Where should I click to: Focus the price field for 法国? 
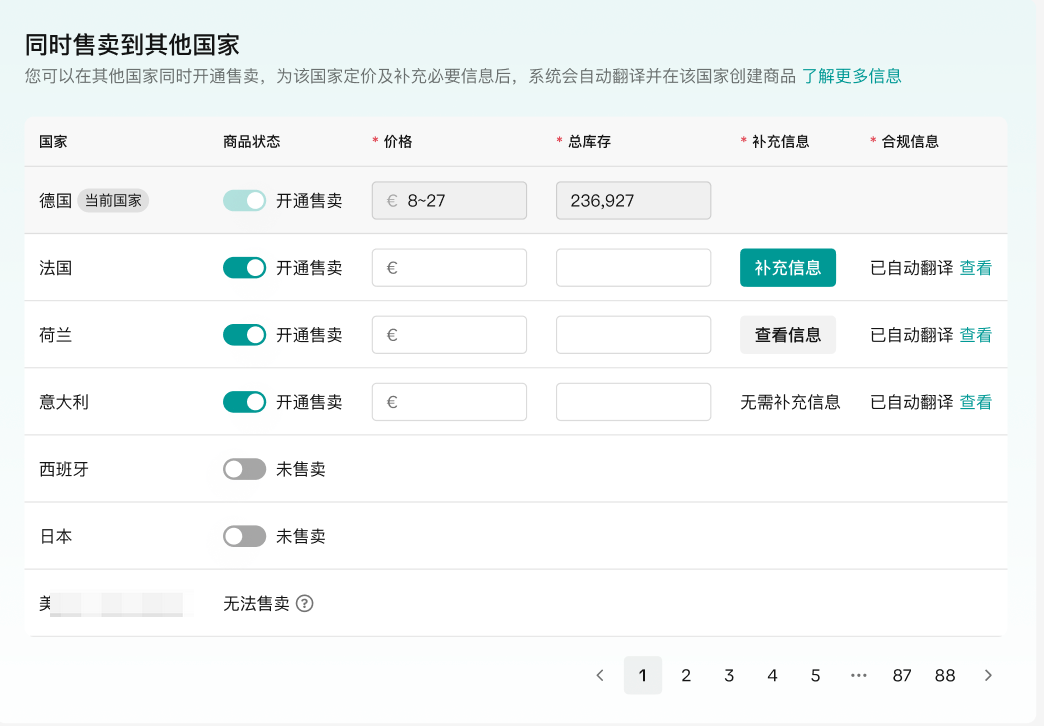point(460,267)
